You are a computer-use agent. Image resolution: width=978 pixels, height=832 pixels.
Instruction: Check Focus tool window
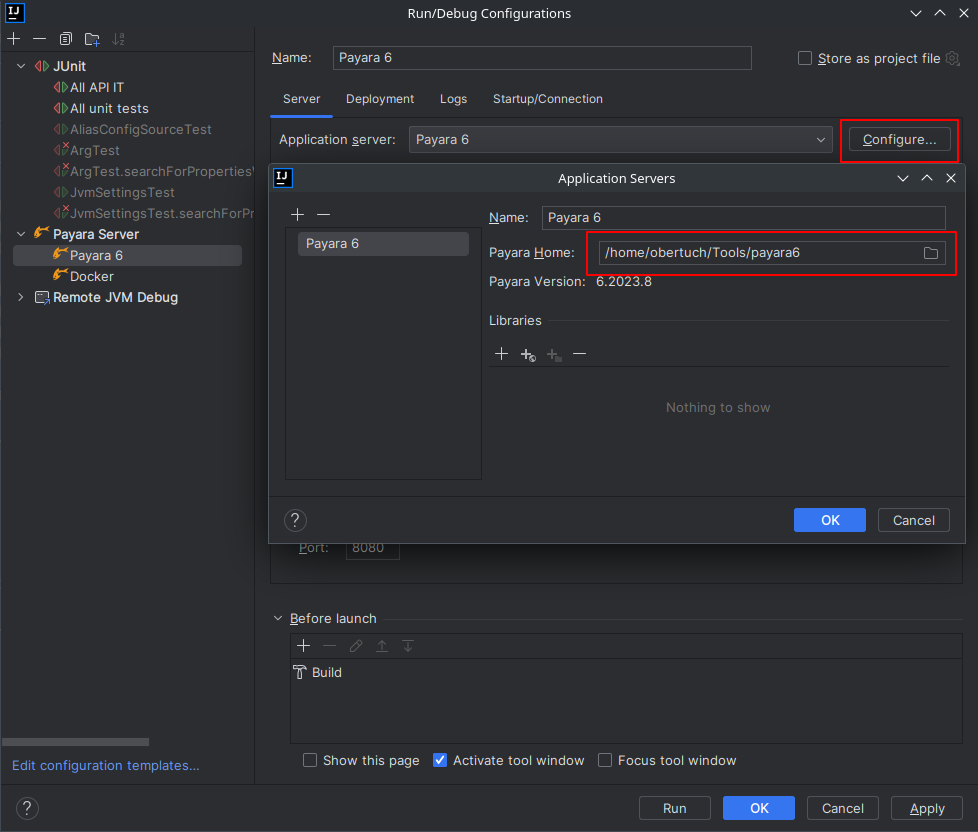(605, 760)
